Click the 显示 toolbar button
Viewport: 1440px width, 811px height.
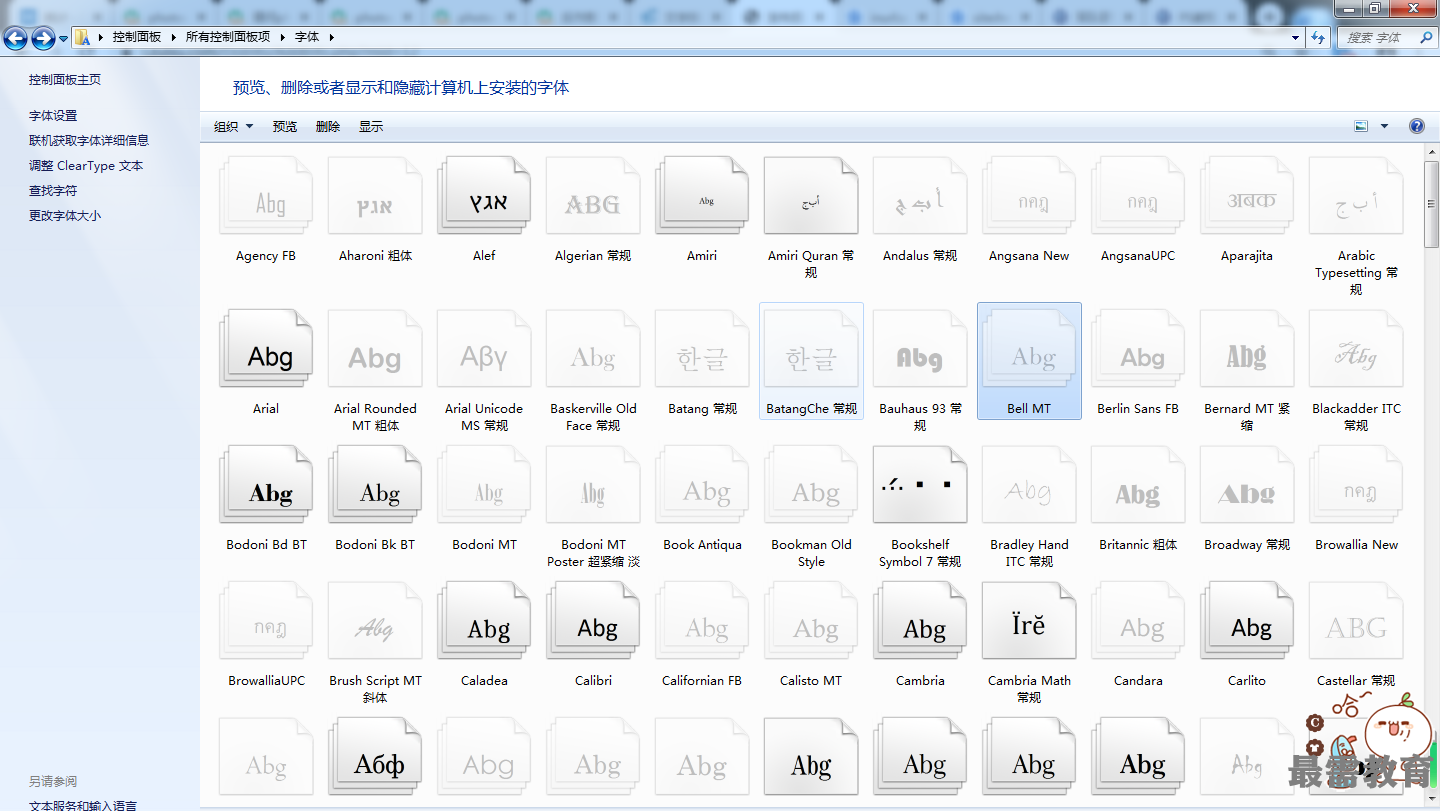point(371,126)
